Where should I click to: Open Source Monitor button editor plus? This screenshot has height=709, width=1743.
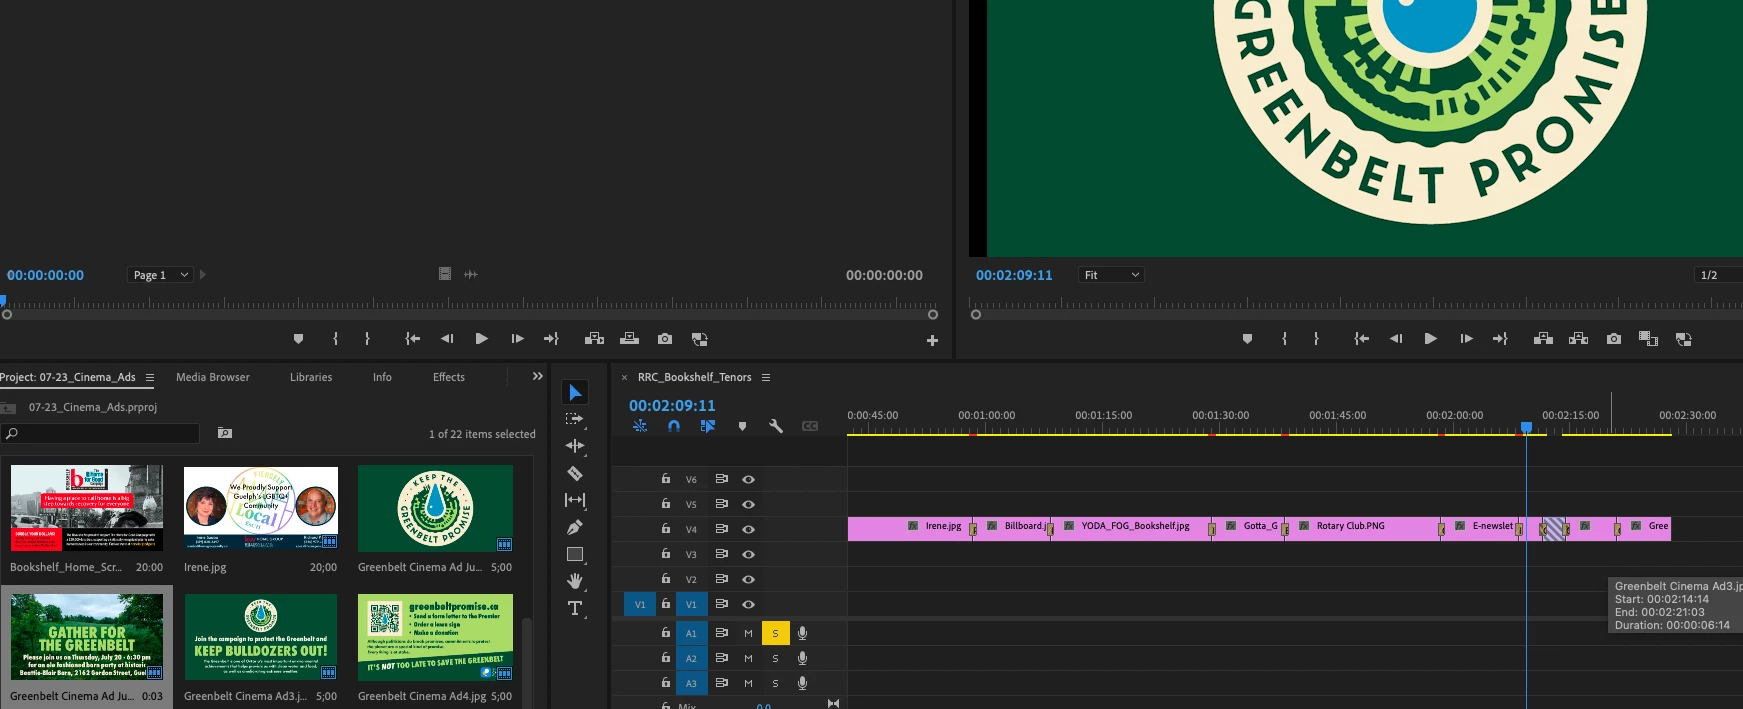point(932,341)
